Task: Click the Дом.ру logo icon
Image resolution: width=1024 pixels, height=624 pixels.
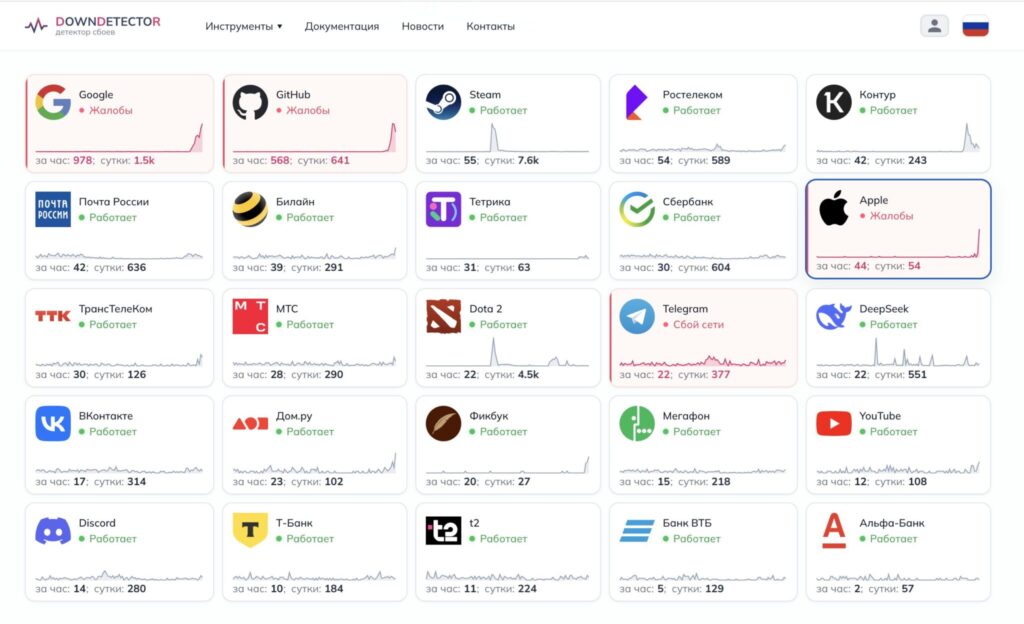Action: (250, 424)
